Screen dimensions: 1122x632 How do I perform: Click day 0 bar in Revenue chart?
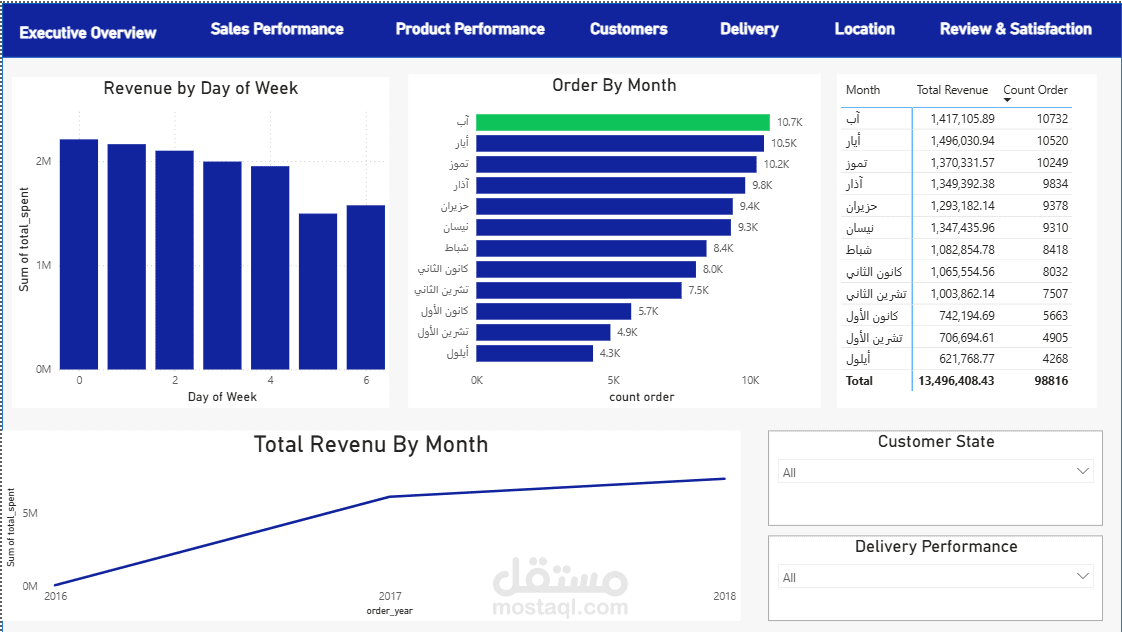(79, 254)
